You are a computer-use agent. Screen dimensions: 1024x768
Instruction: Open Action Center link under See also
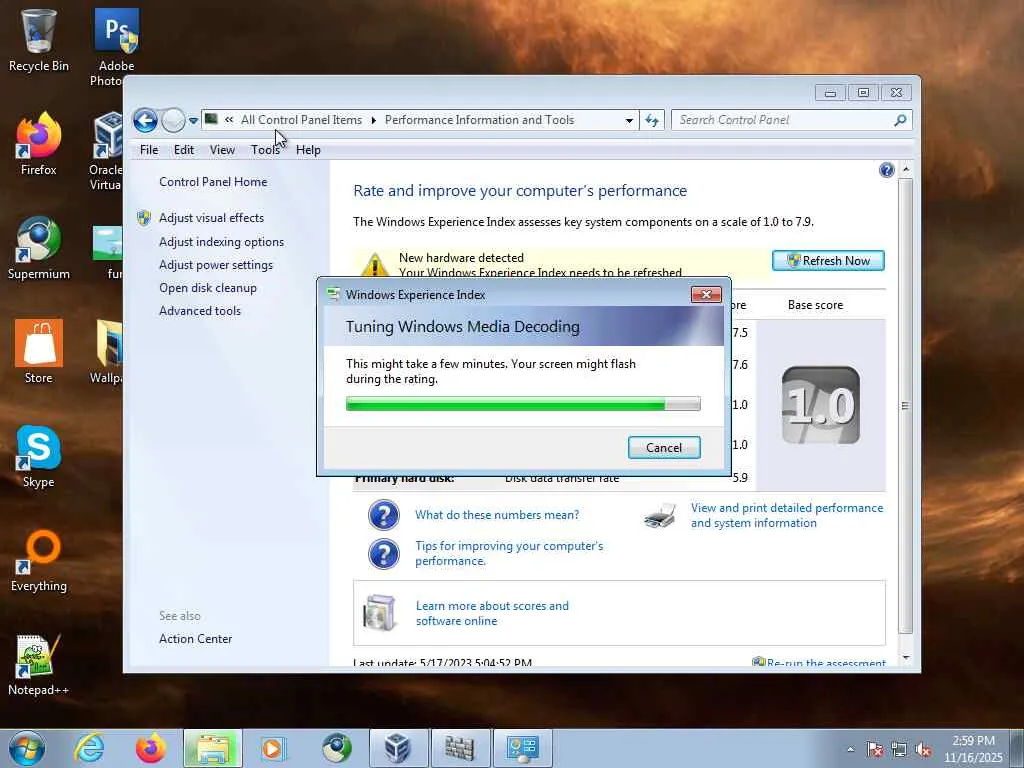point(195,639)
